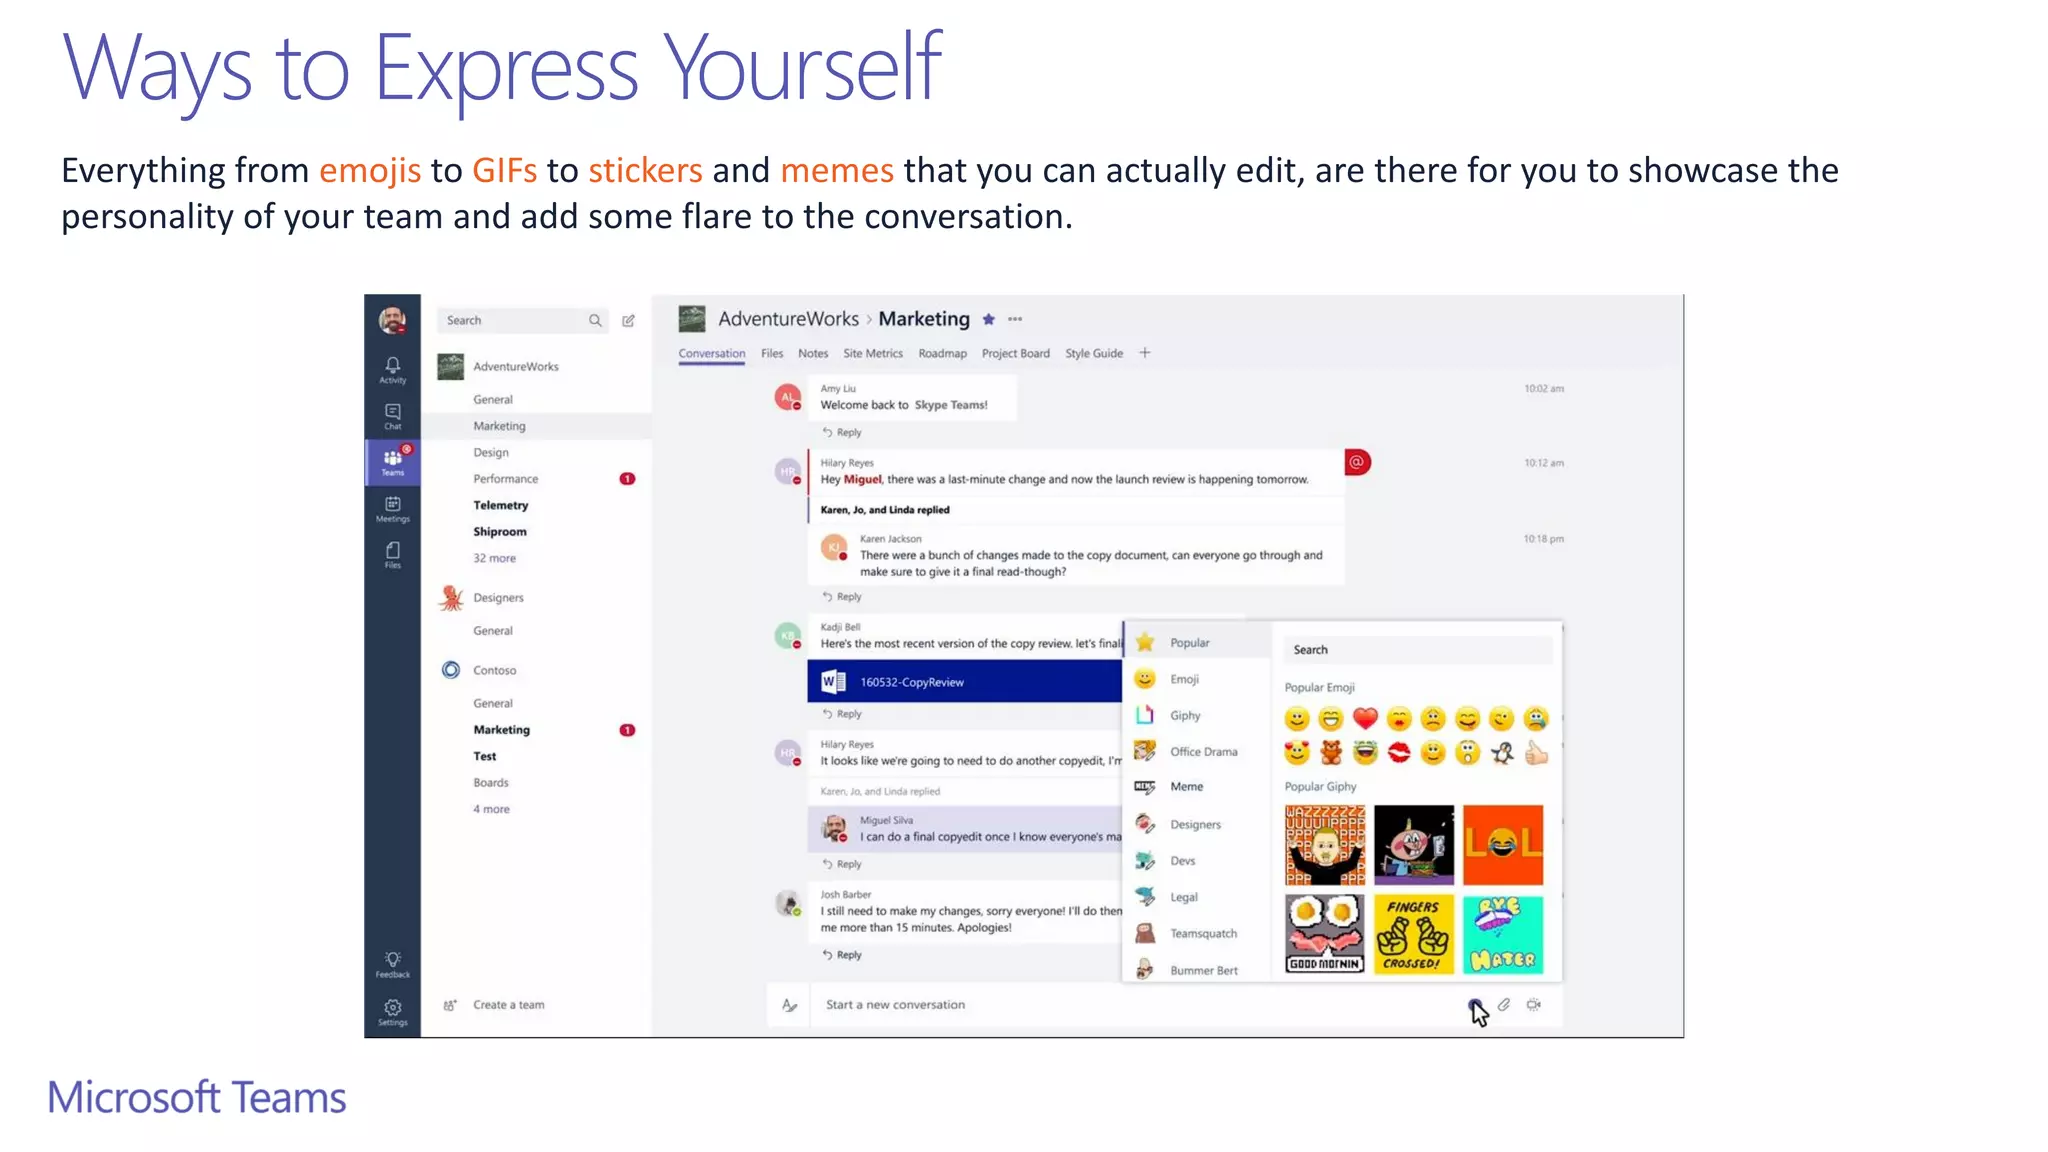Open the Conversation tab
The width and height of the screenshot is (2048, 1152).
coord(711,353)
